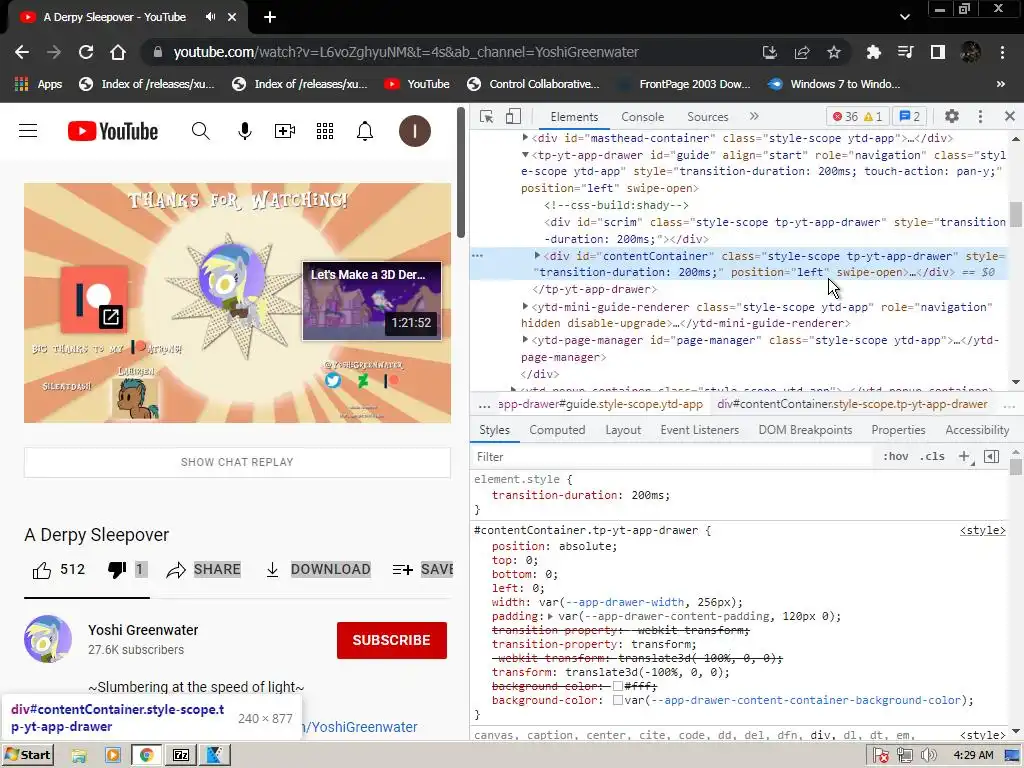Viewport: 1024px width, 768px height.
Task: Click the #fff background-color swatch
Action: pyautogui.click(x=618, y=686)
